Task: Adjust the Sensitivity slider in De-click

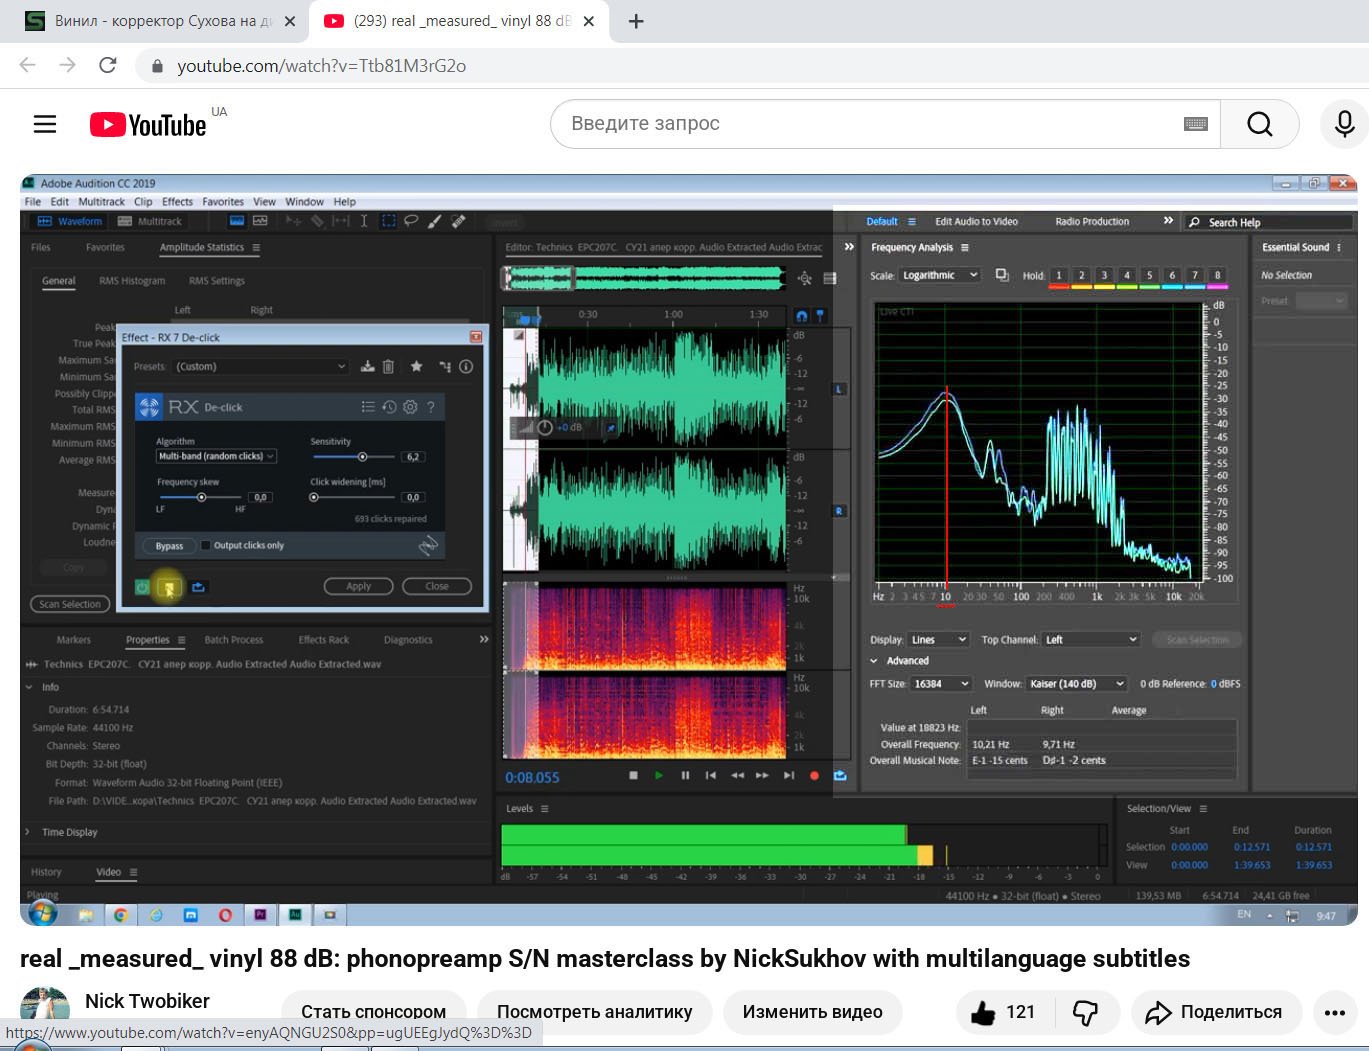Action: [362, 457]
